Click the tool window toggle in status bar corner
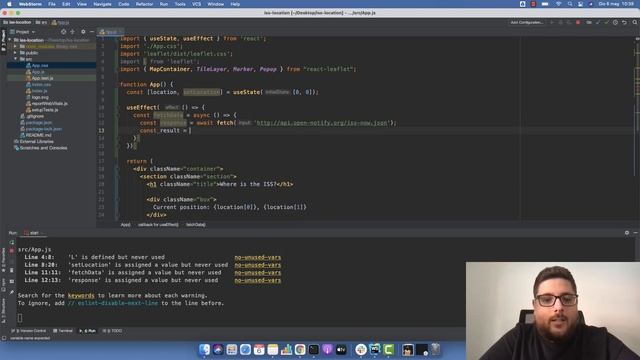 pyautogui.click(x=4, y=338)
